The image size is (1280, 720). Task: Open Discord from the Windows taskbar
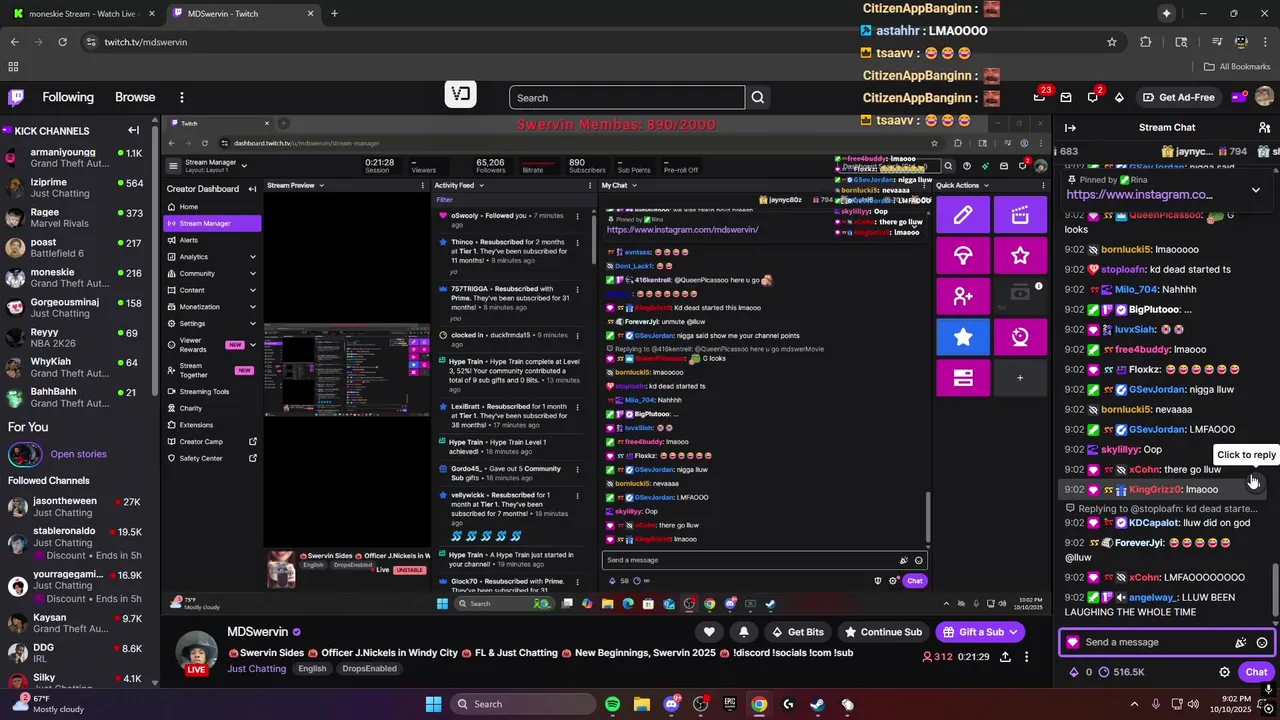671,704
